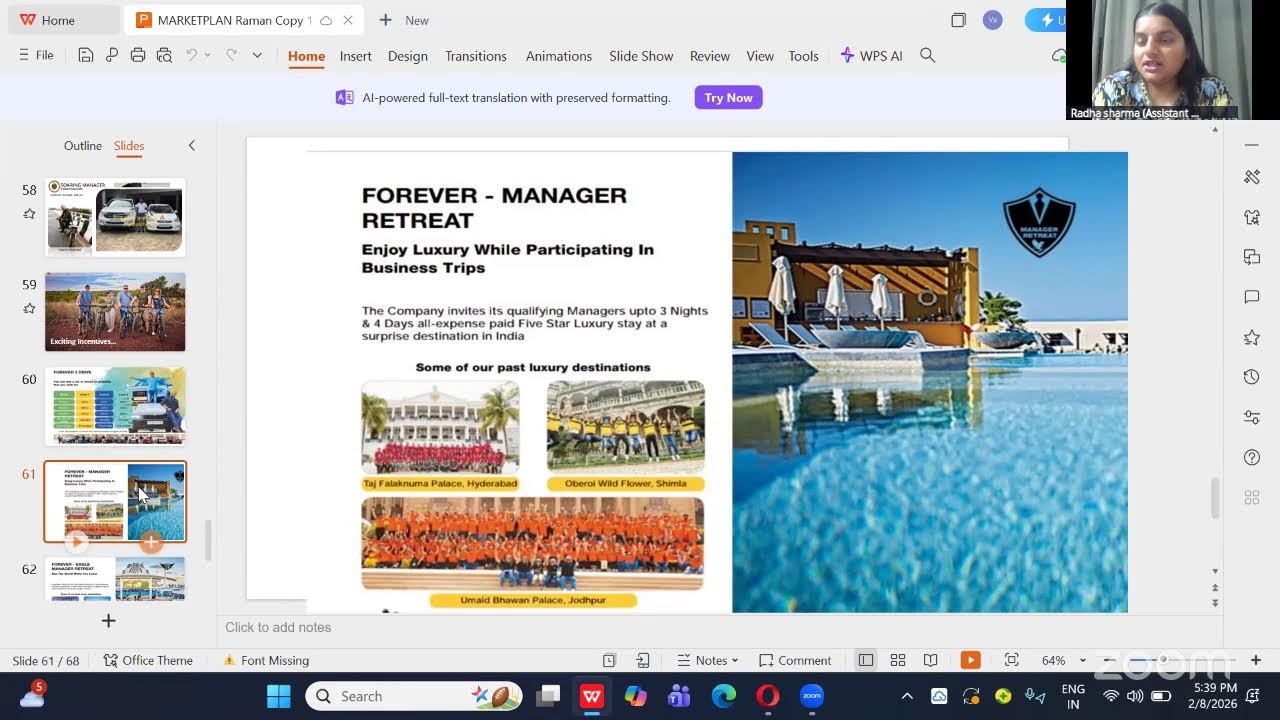Switch to Reading view
This screenshot has width=1280, height=720.
tap(930, 660)
